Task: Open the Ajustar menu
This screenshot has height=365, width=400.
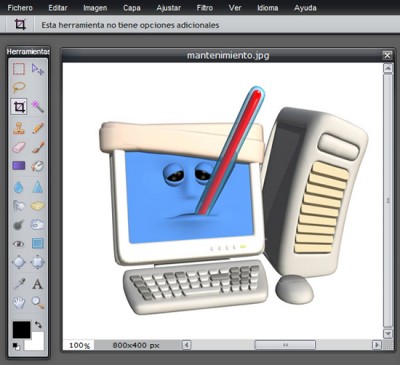Action: [x=168, y=8]
